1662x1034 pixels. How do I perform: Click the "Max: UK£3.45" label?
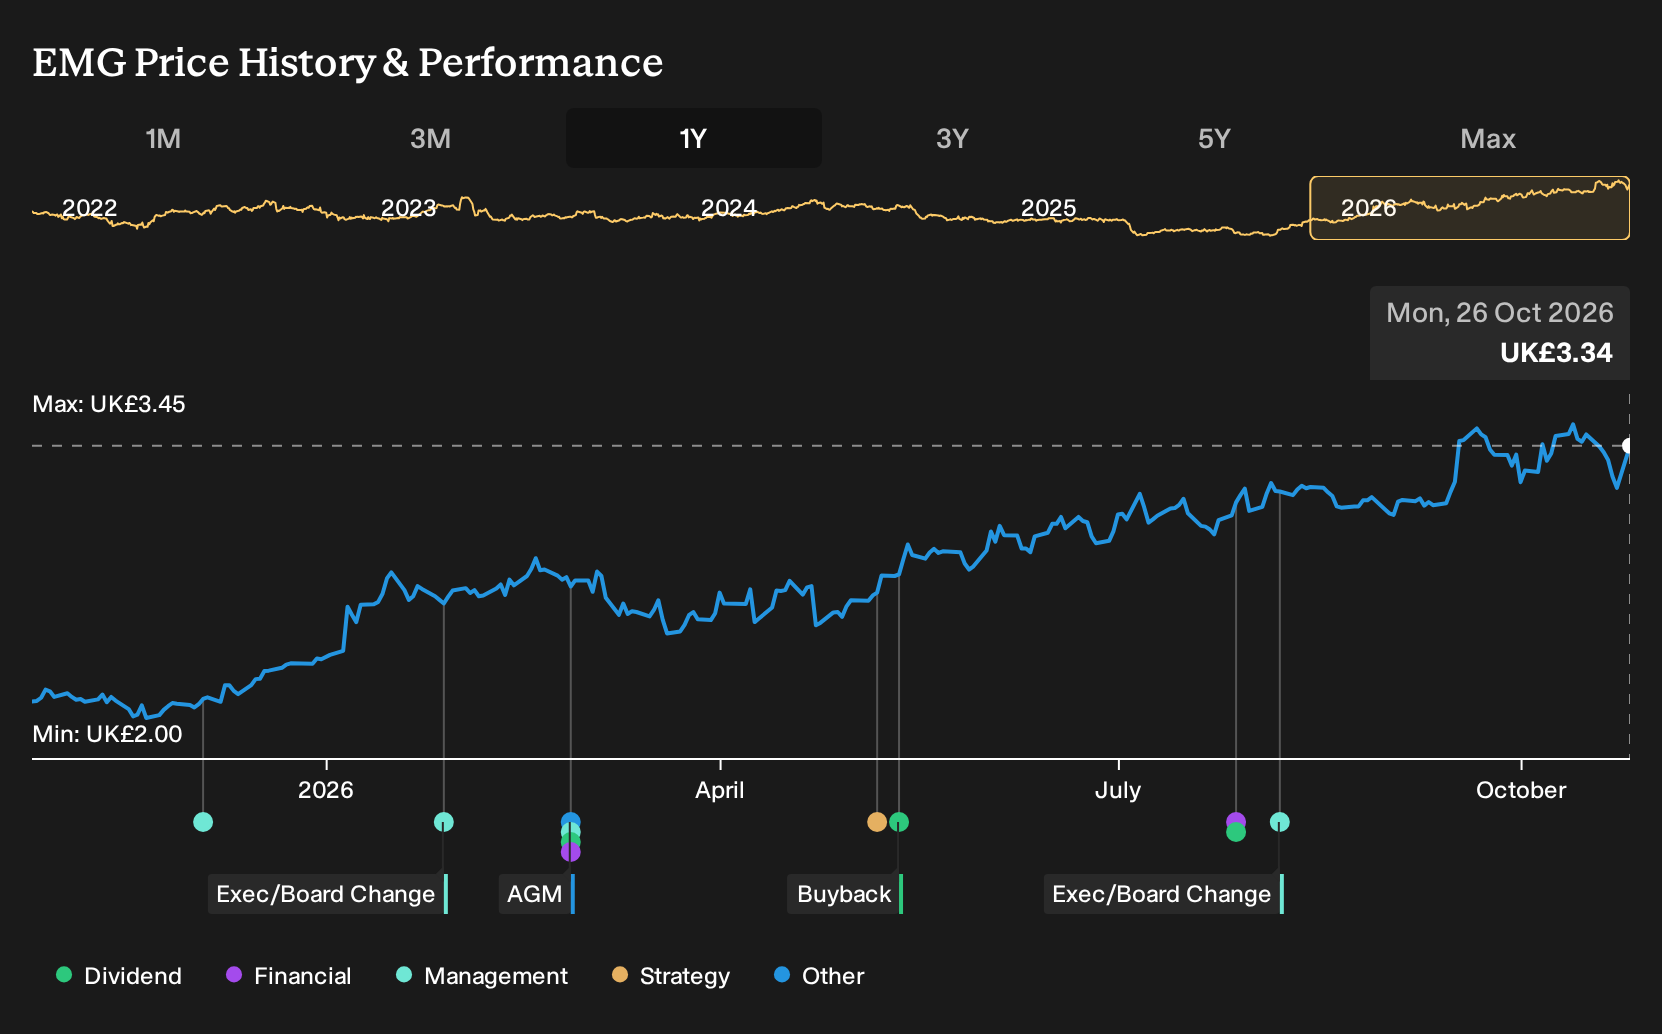(109, 404)
